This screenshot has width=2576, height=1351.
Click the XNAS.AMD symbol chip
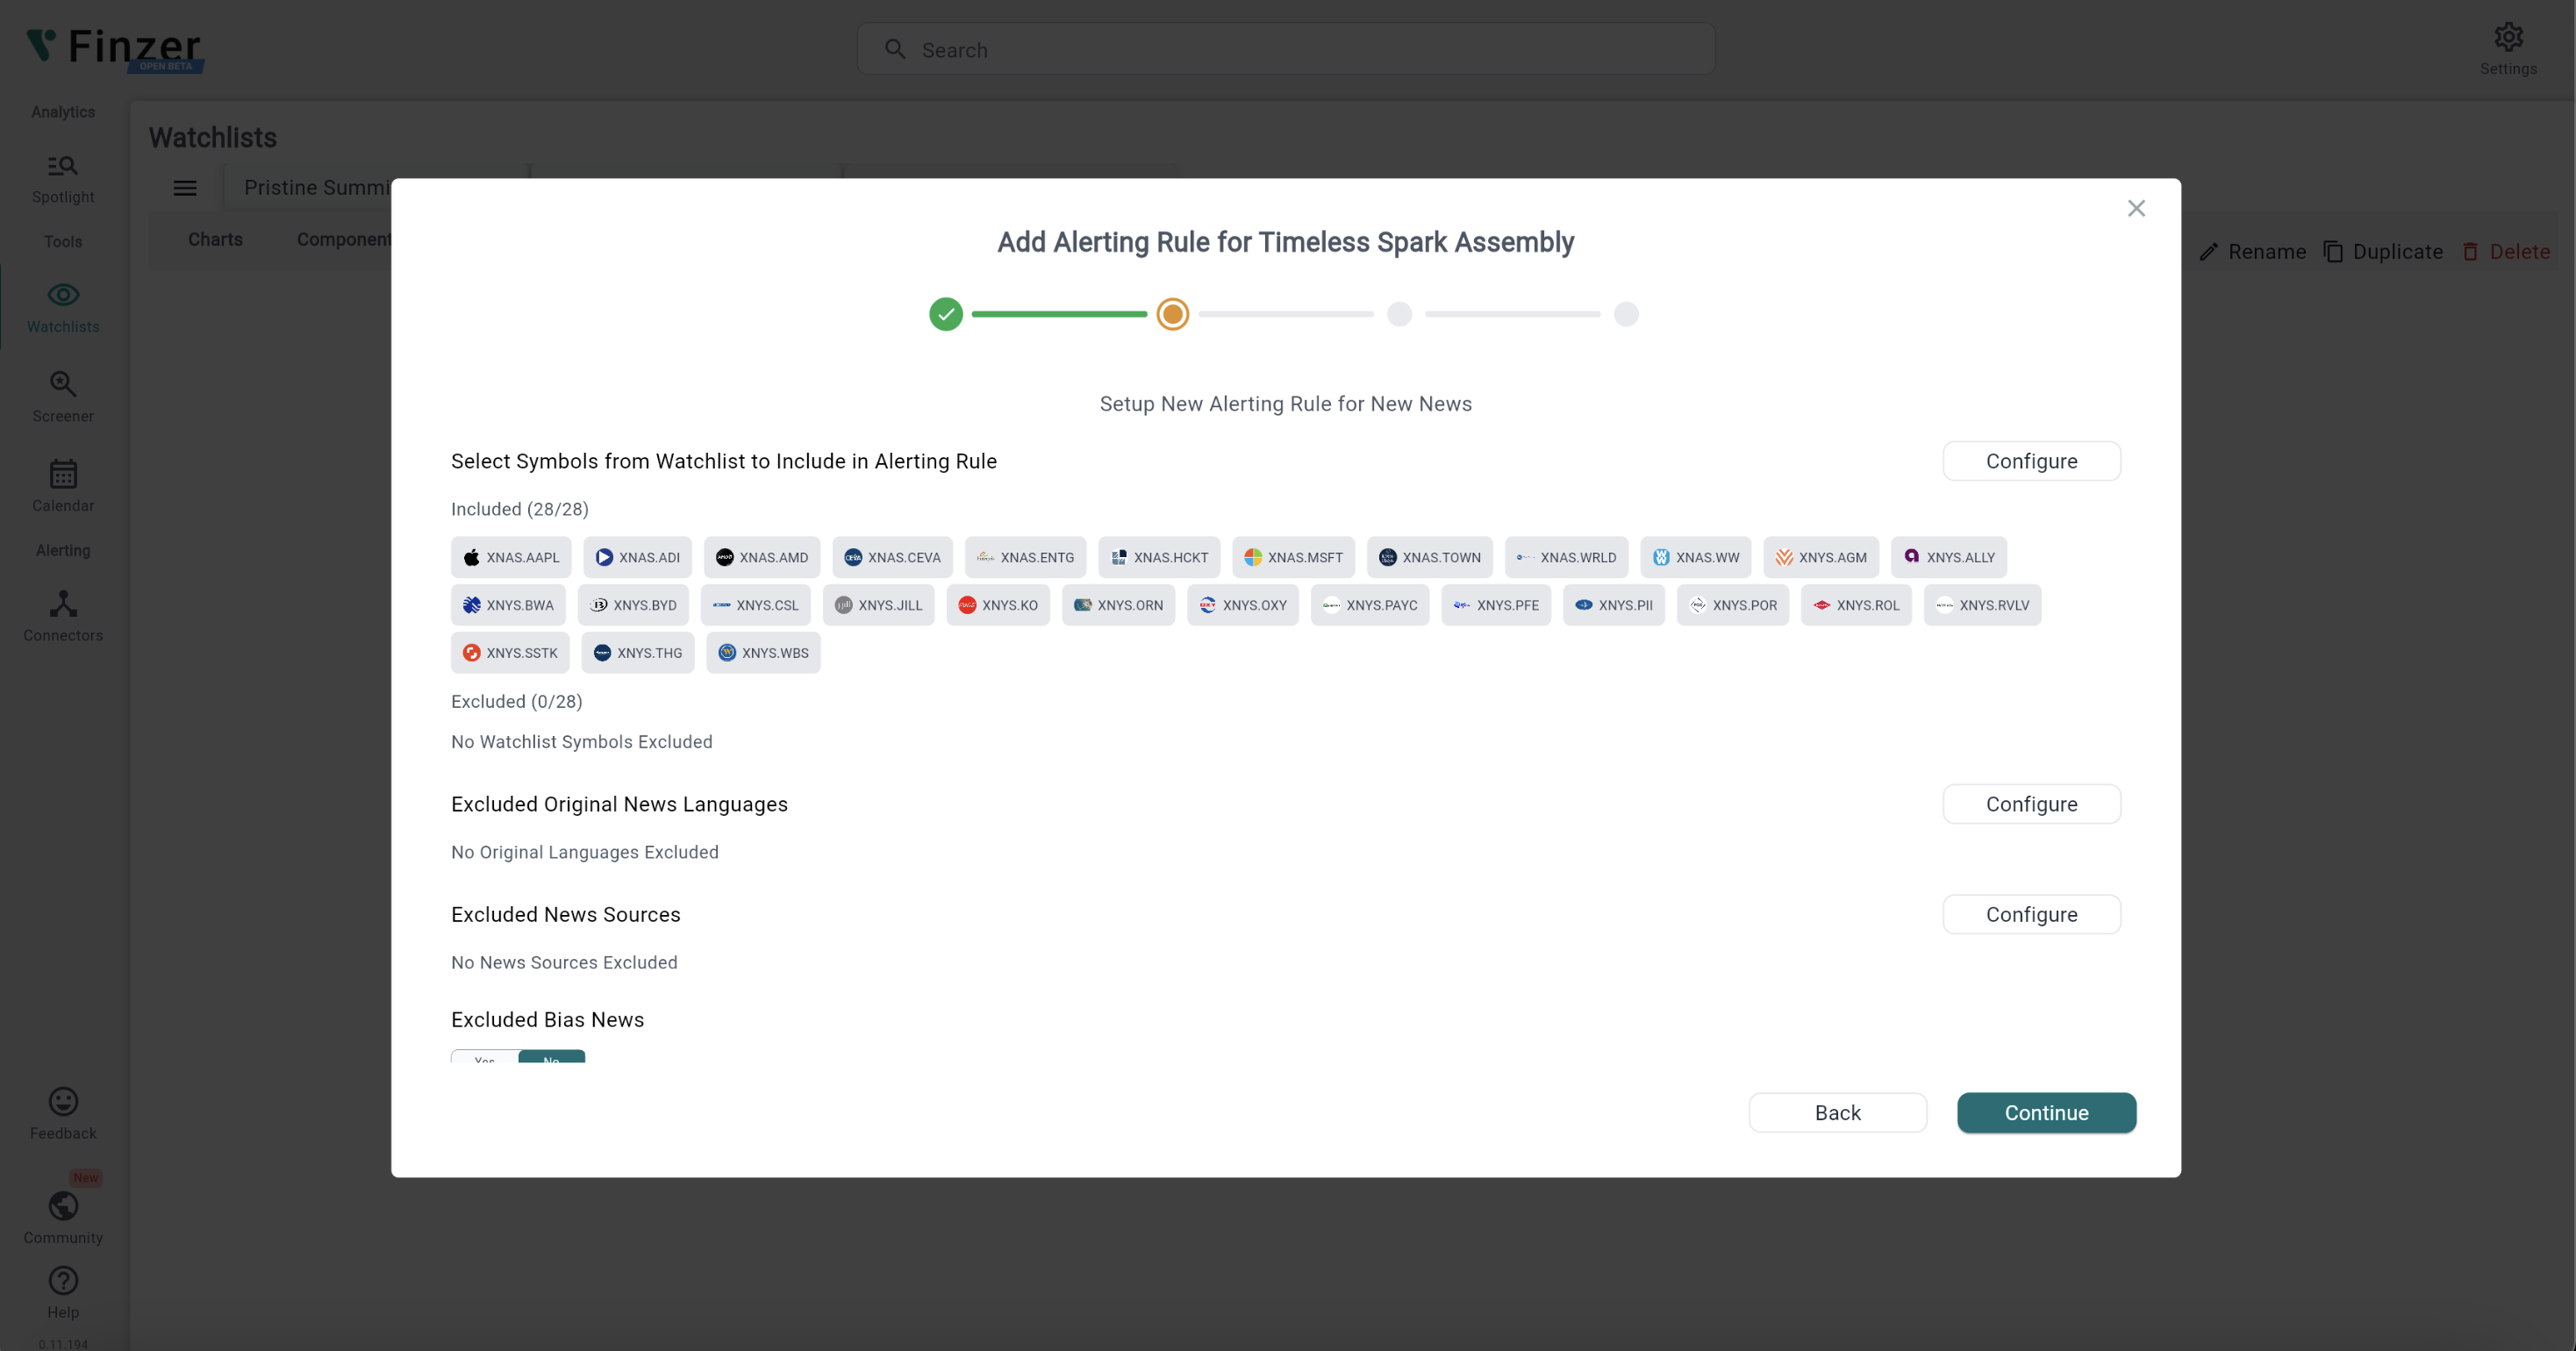tap(762, 557)
